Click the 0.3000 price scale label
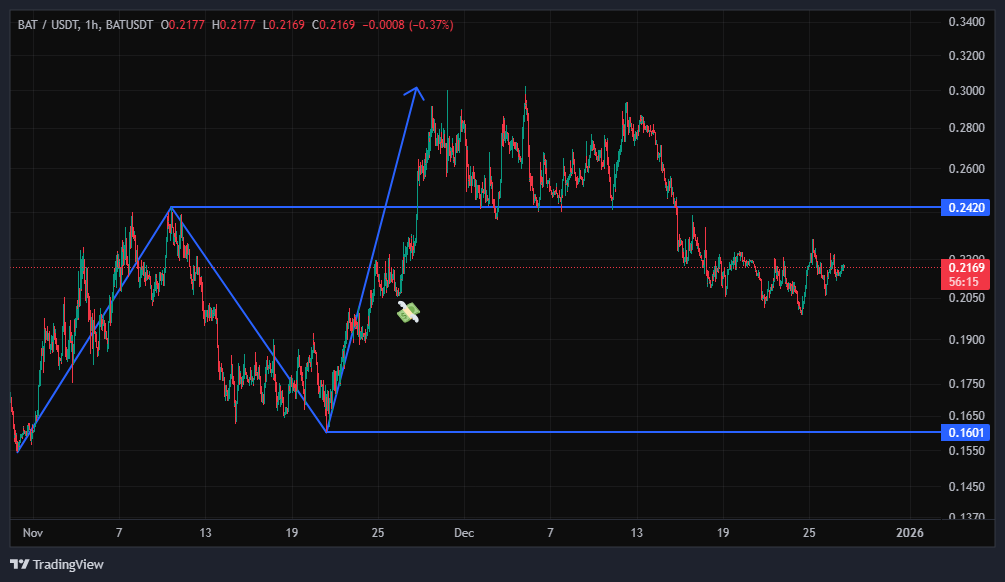 965,92
